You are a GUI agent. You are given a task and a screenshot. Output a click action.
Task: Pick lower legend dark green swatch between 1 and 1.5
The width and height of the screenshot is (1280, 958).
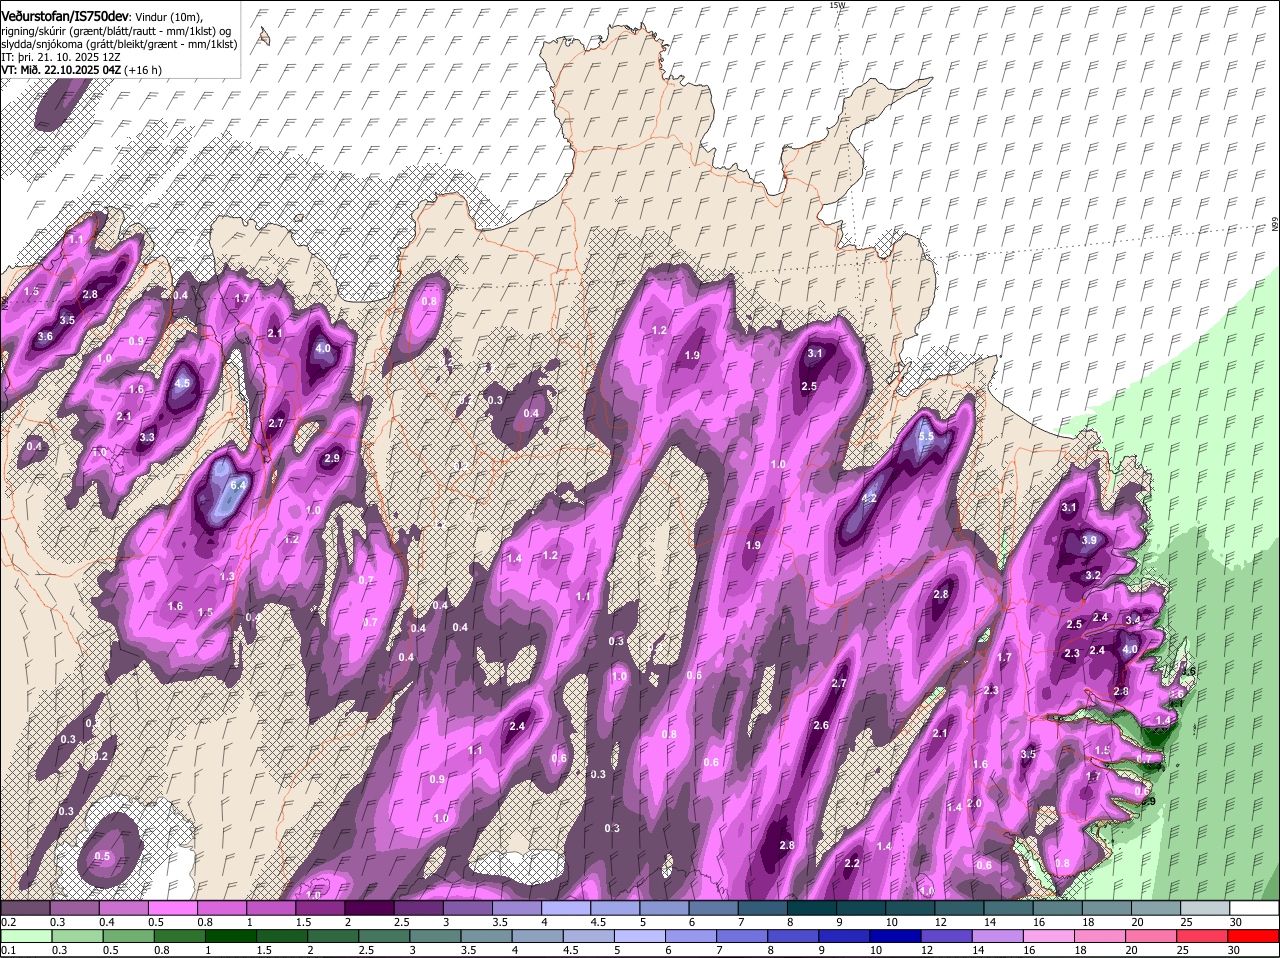(x=232, y=936)
